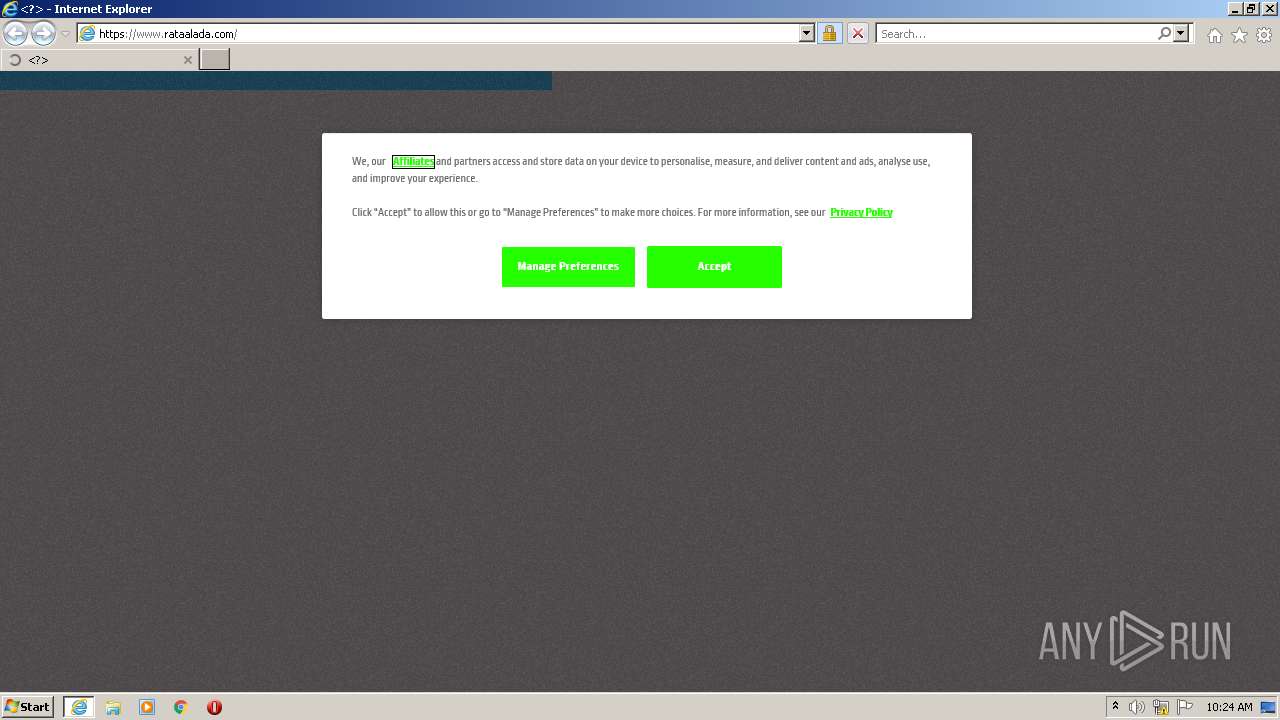Open Internet Explorer in the taskbar
This screenshot has height=720, width=1280.
(x=79, y=707)
